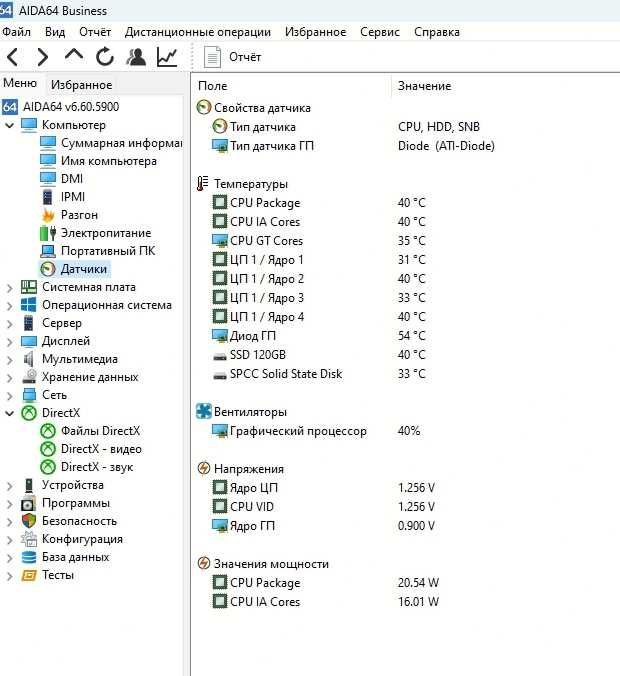Select the Суммарная информация monitor icon
620x676 pixels.
[48, 143]
